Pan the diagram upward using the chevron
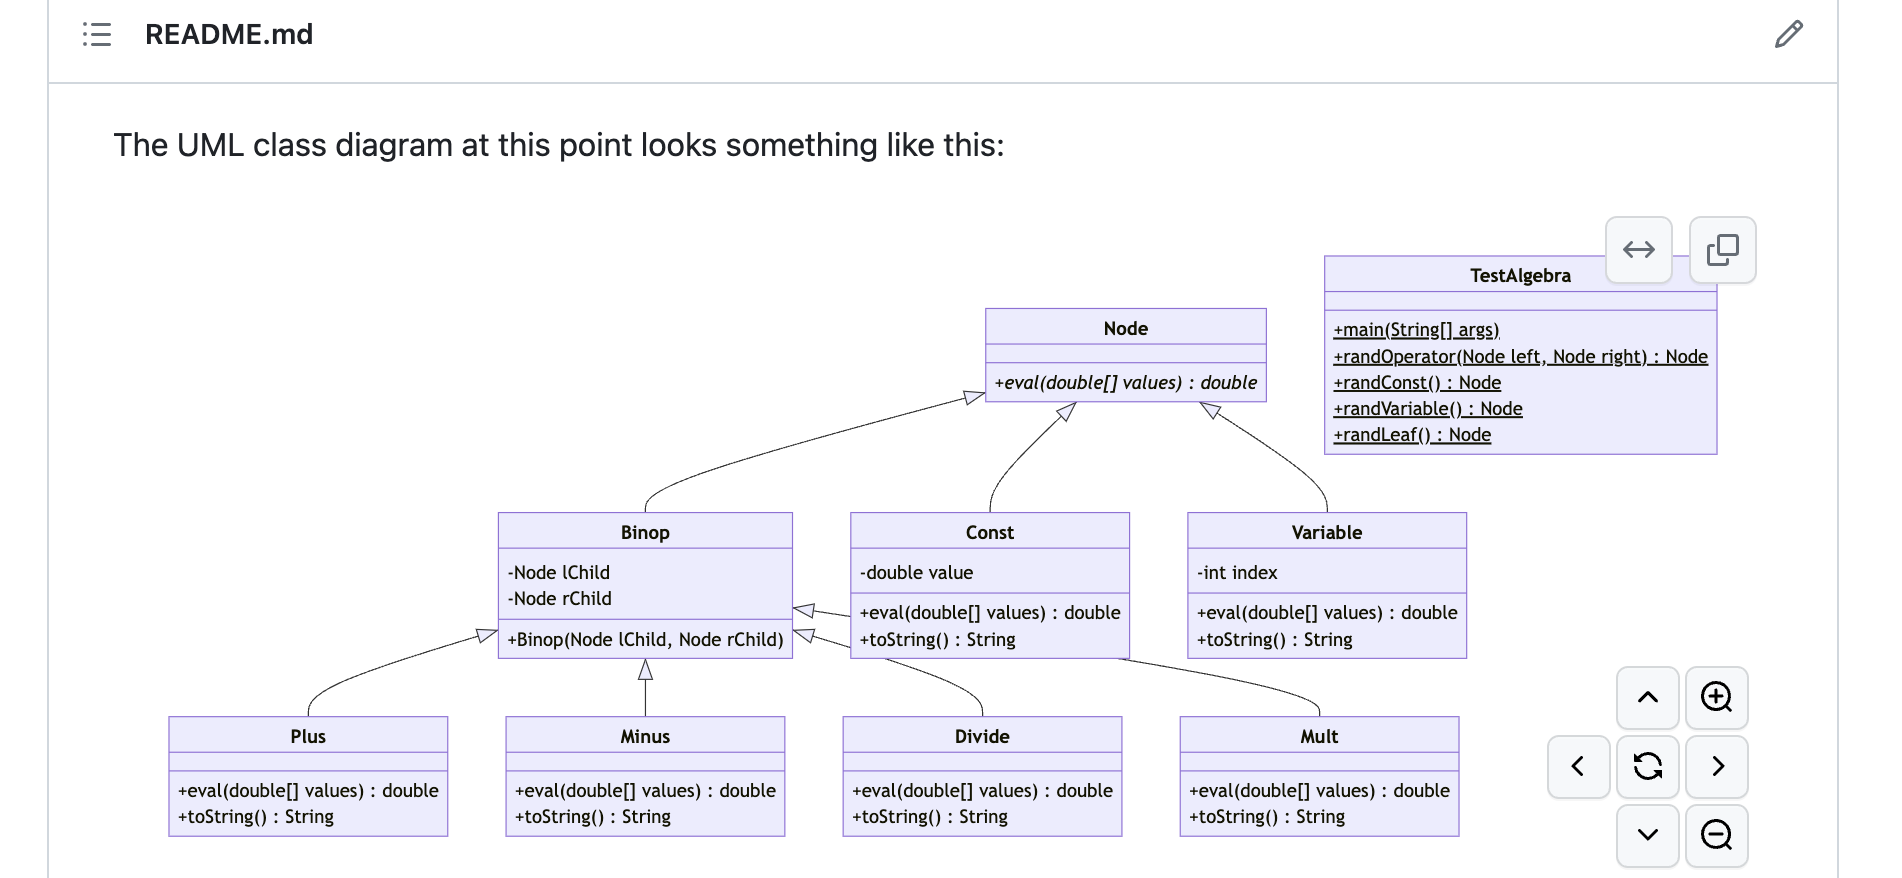The image size is (1902, 878). click(1648, 698)
